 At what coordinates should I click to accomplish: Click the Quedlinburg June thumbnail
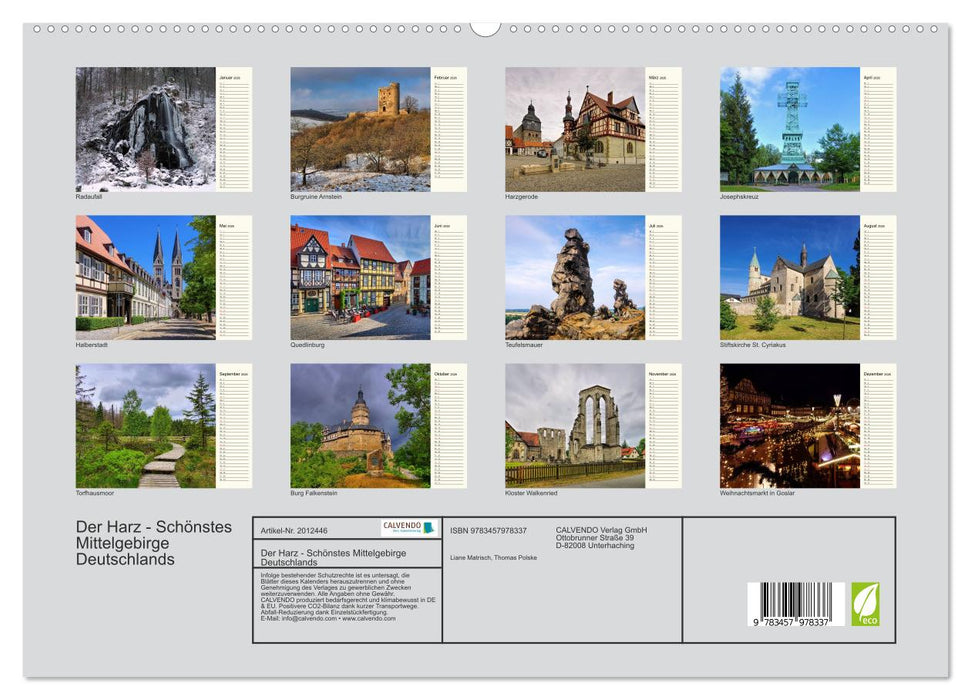(358, 275)
